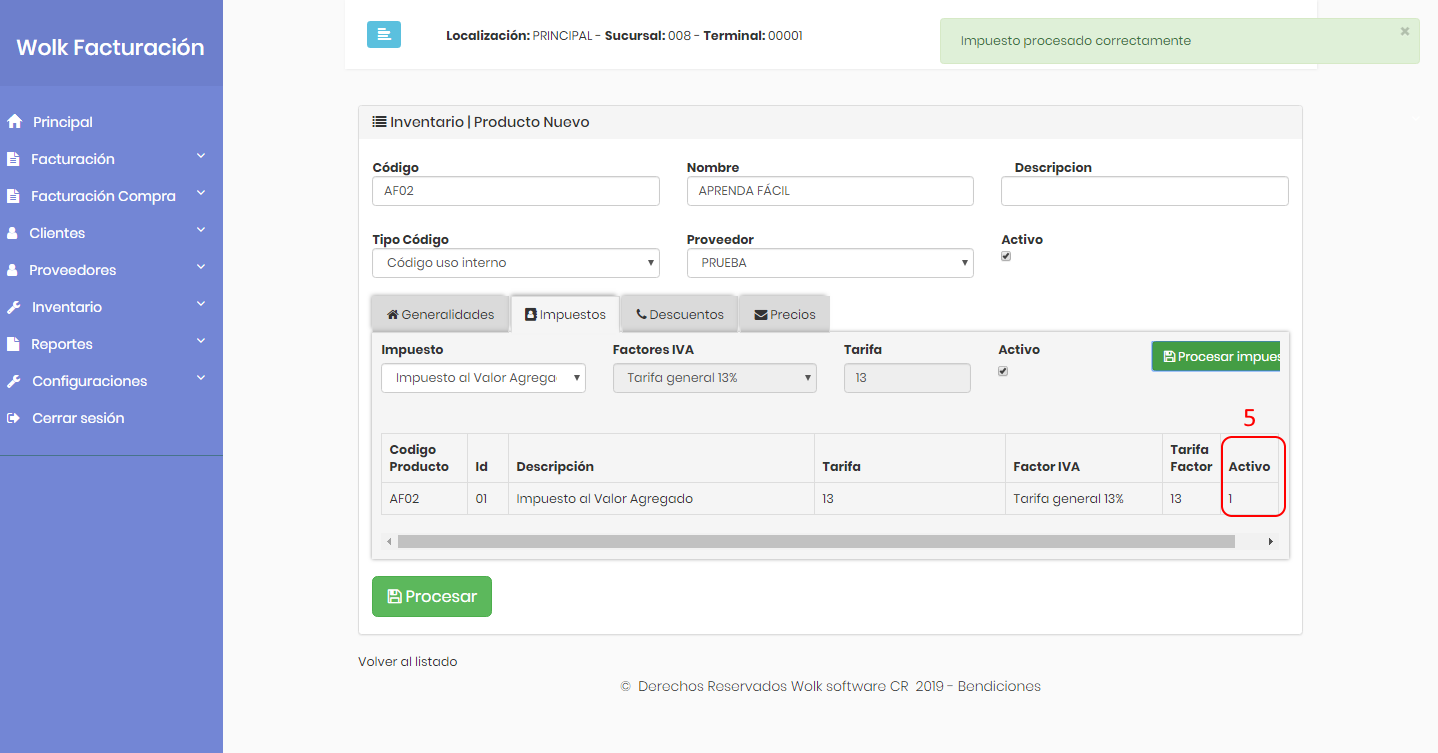
Task: Click the '01' Id table cell
Action: coord(488,499)
